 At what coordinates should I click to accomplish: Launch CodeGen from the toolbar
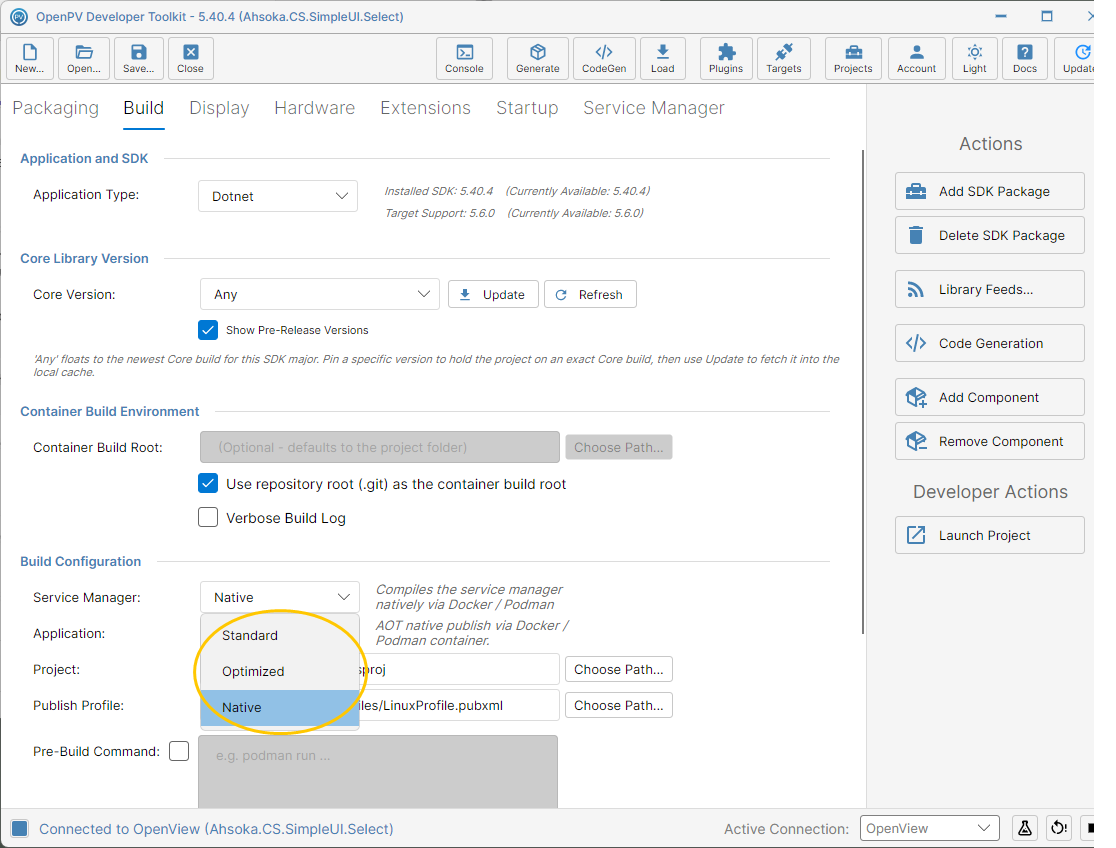tap(604, 58)
